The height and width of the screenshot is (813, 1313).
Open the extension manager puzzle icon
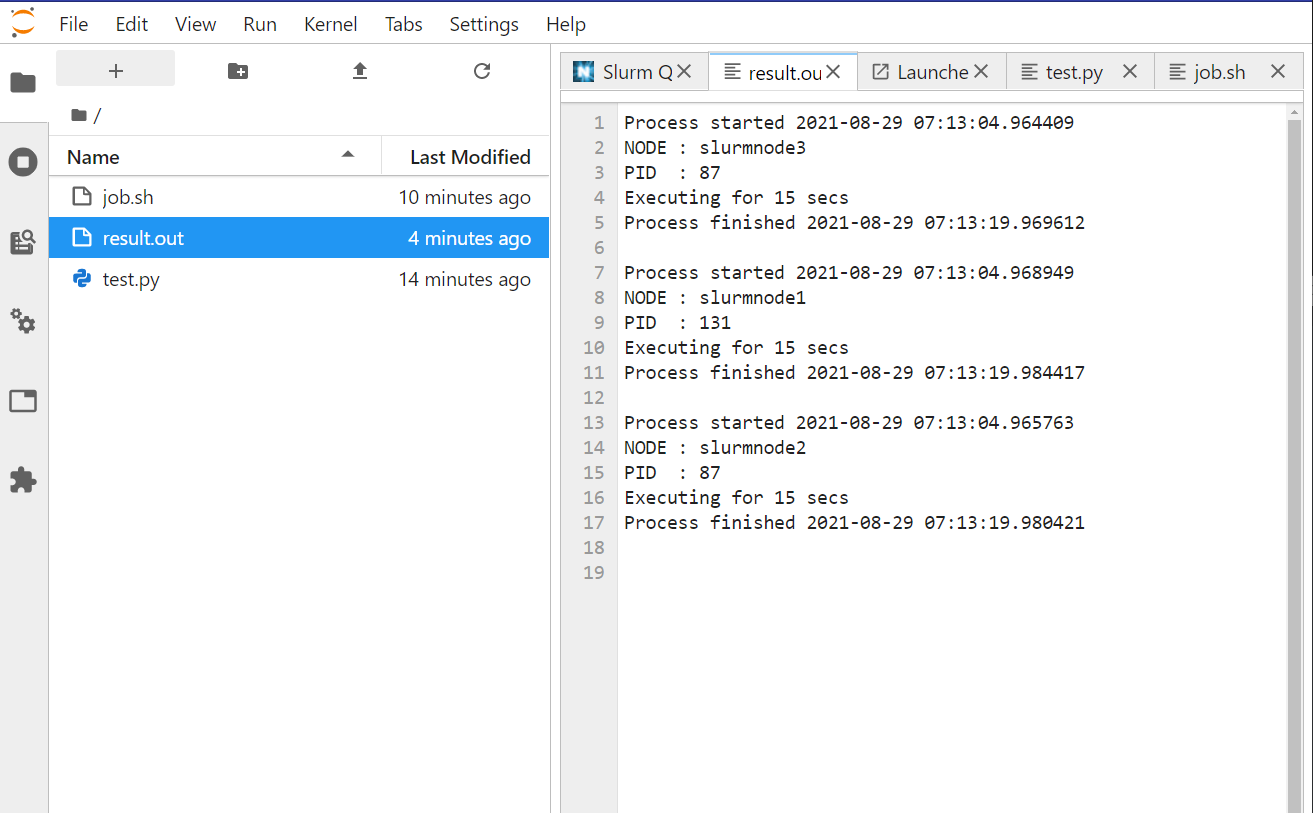(23, 480)
